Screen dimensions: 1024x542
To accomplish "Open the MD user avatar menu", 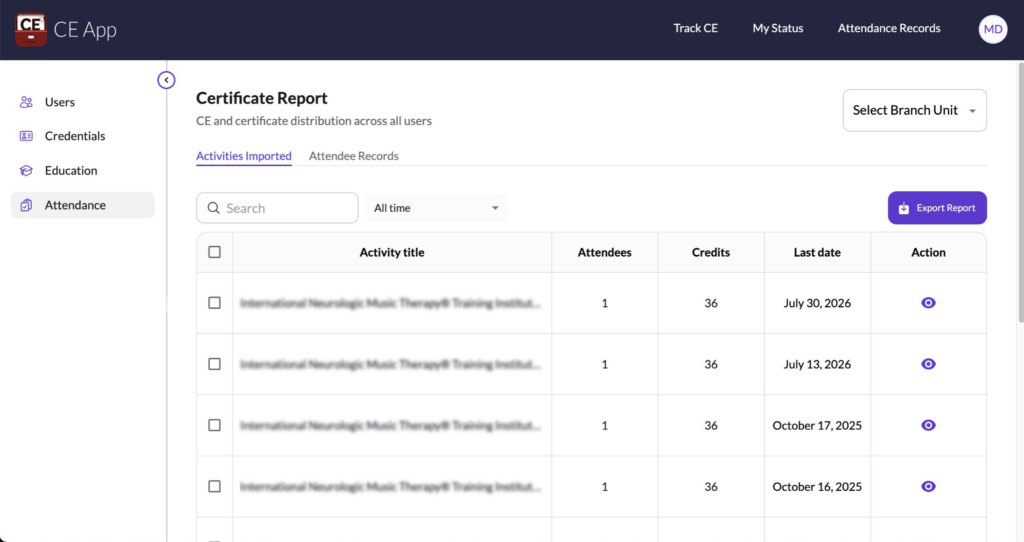I will pos(992,29).
